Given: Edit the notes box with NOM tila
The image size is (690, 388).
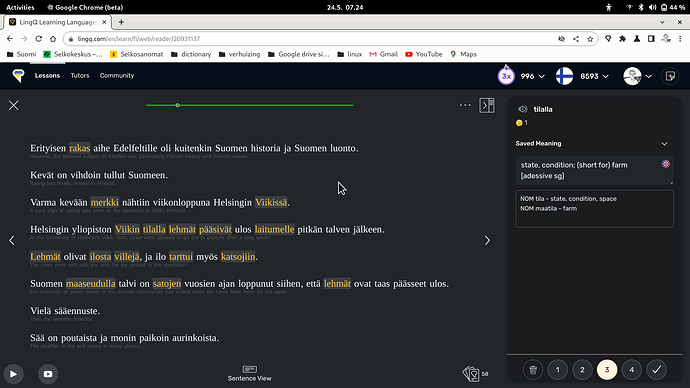Looking at the screenshot, I should click(x=594, y=209).
